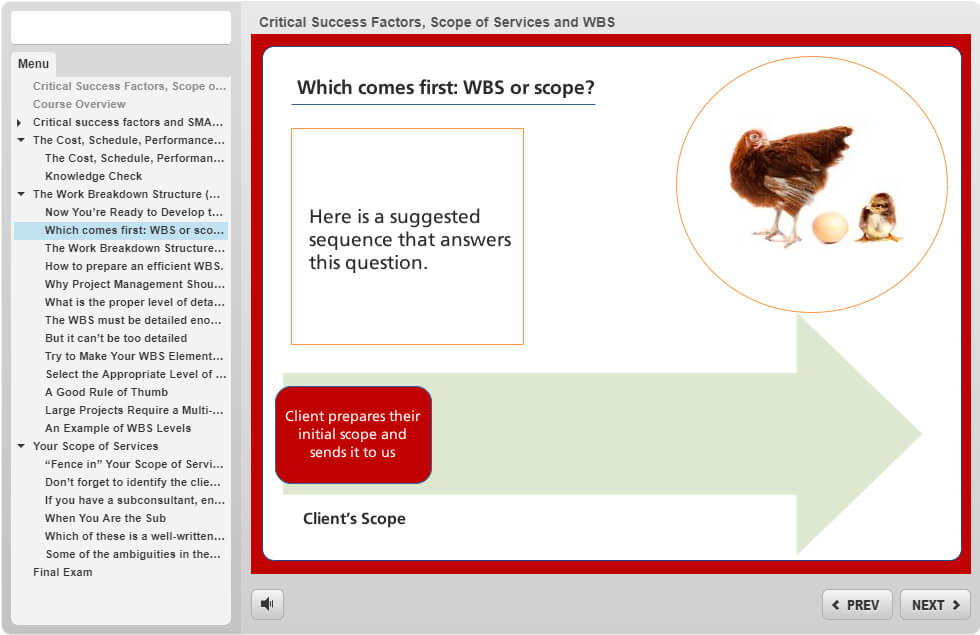Open the Course Overview menu entry
Viewport: 980px width, 635px height.
(79, 104)
